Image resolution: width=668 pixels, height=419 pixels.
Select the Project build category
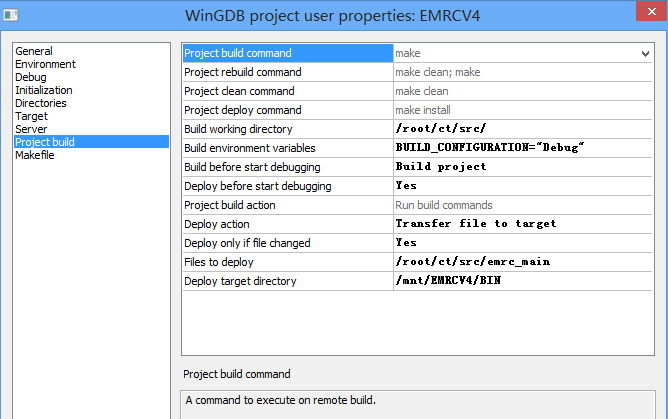[x=91, y=142]
